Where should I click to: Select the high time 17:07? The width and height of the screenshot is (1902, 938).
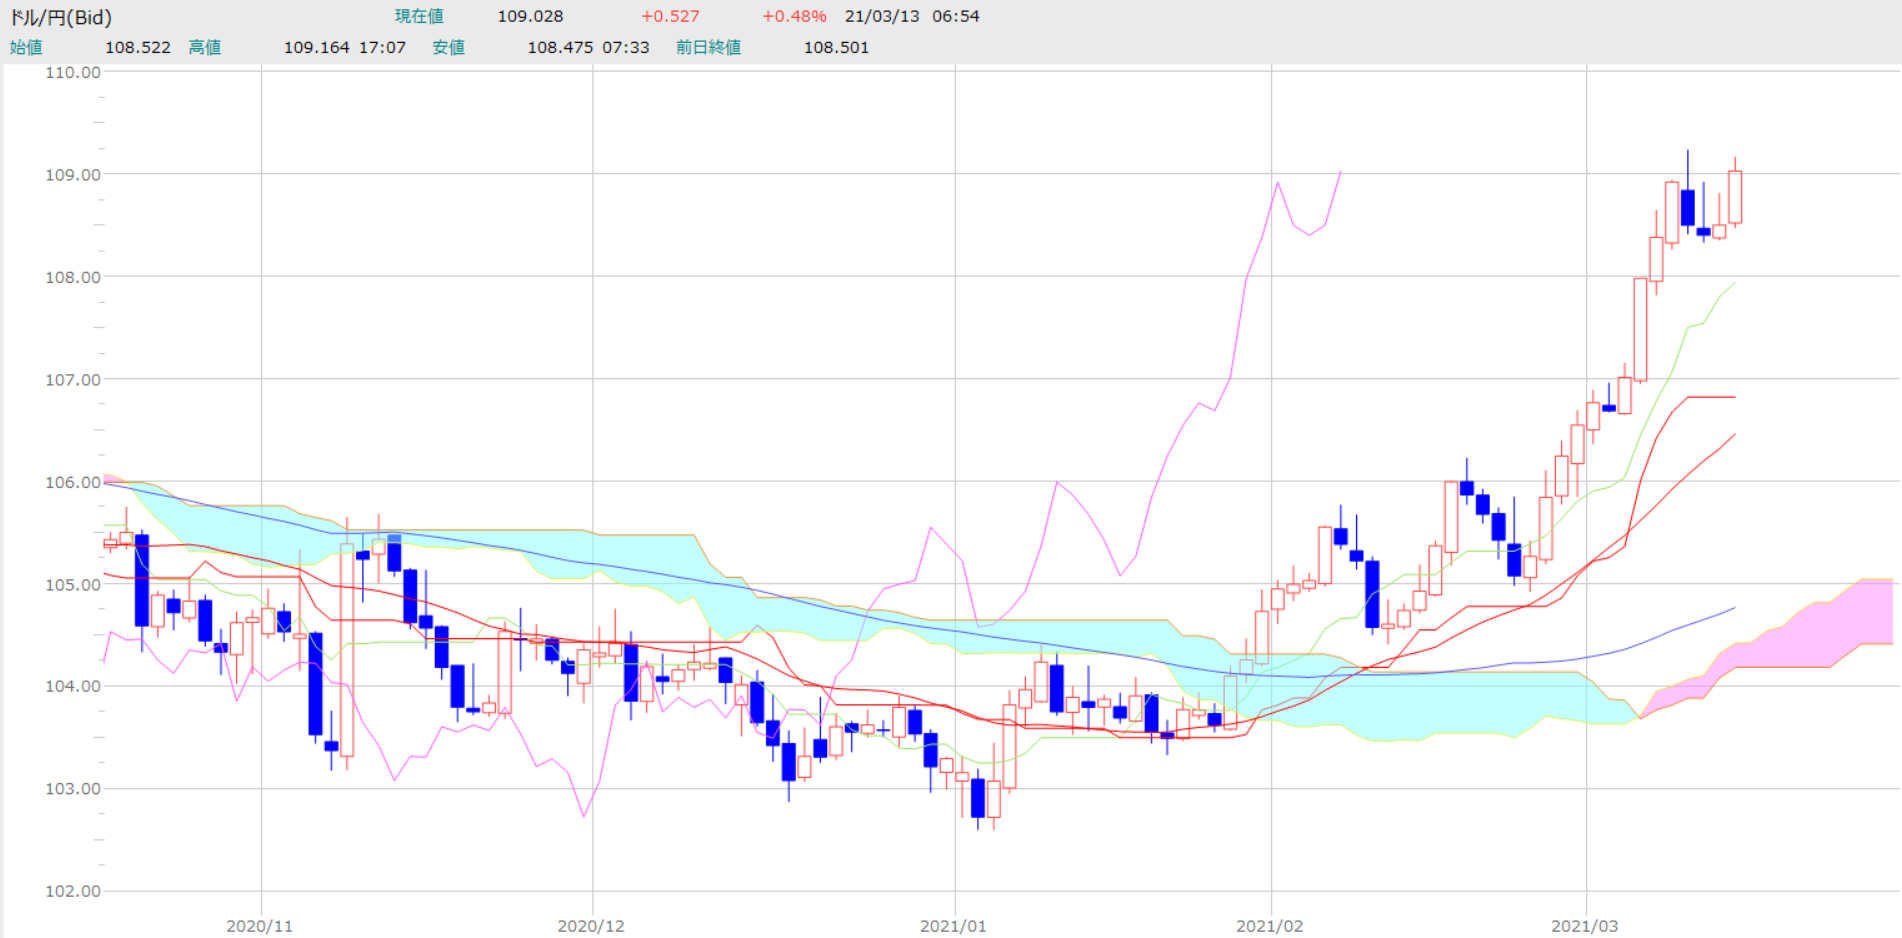[383, 47]
